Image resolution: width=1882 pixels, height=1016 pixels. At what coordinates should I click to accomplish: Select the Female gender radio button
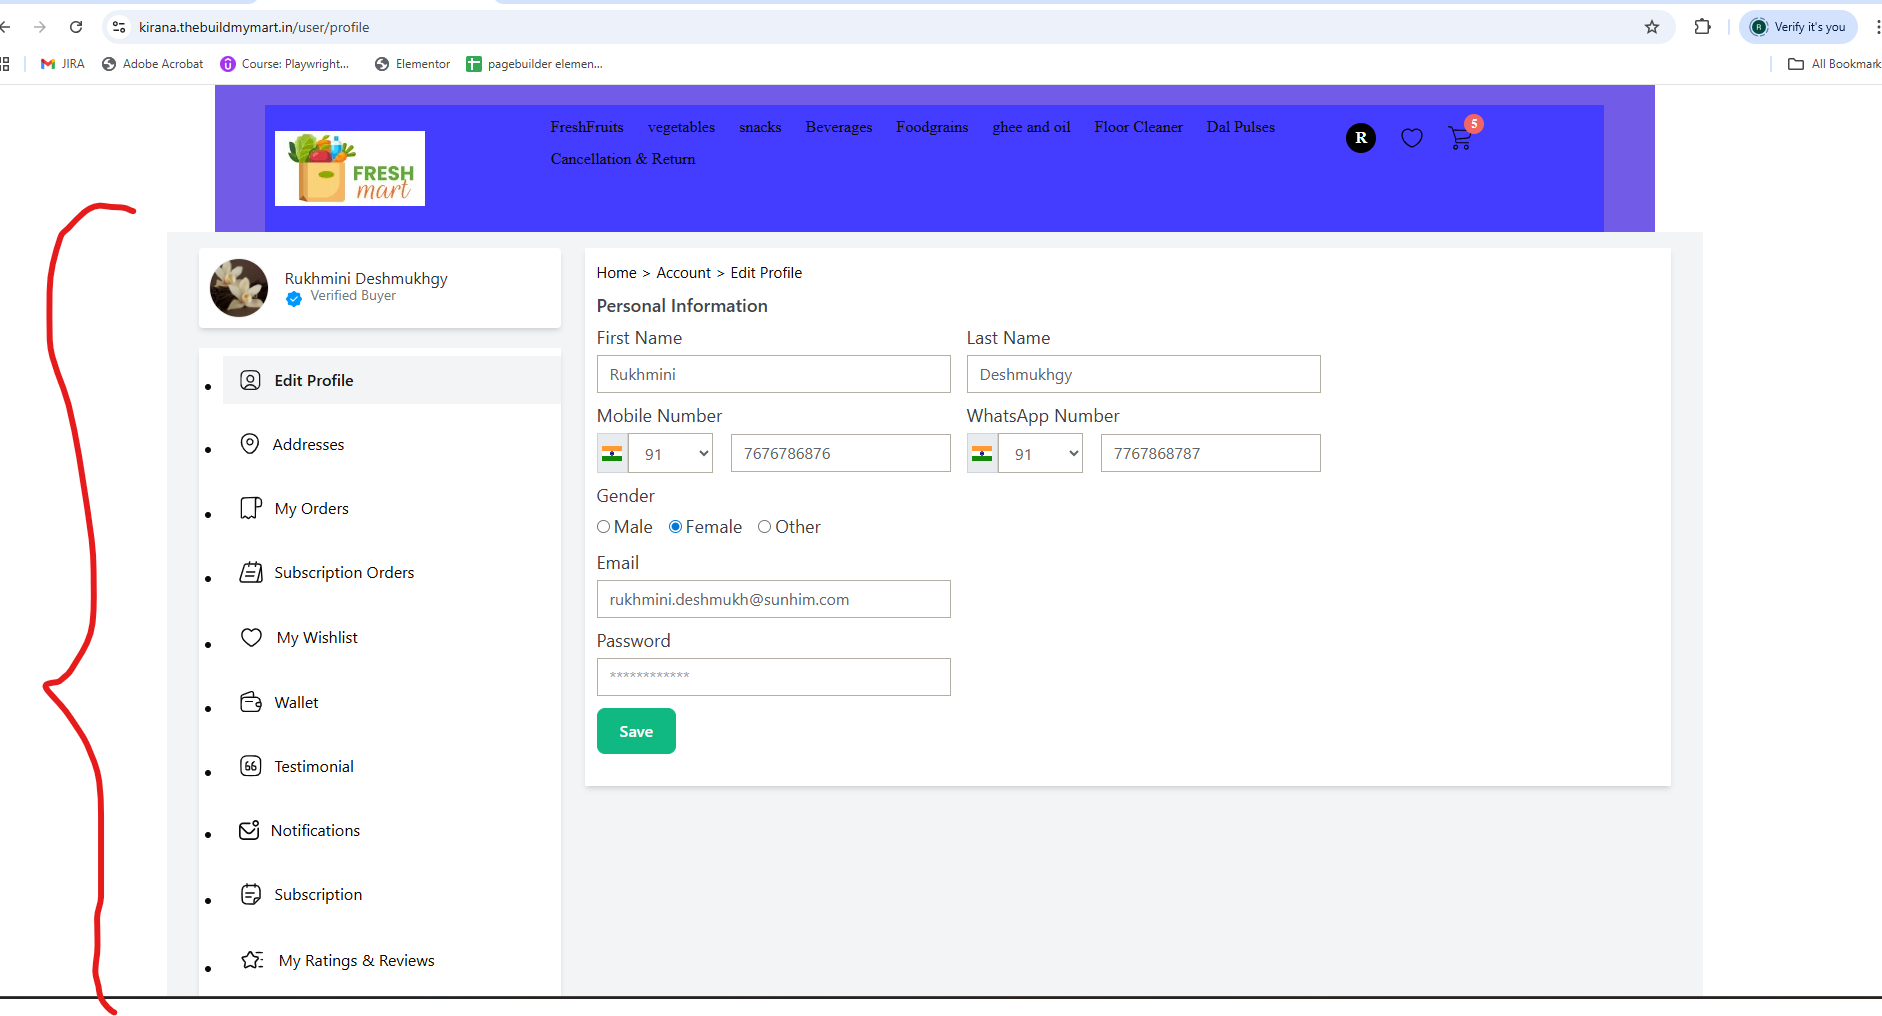click(x=675, y=527)
